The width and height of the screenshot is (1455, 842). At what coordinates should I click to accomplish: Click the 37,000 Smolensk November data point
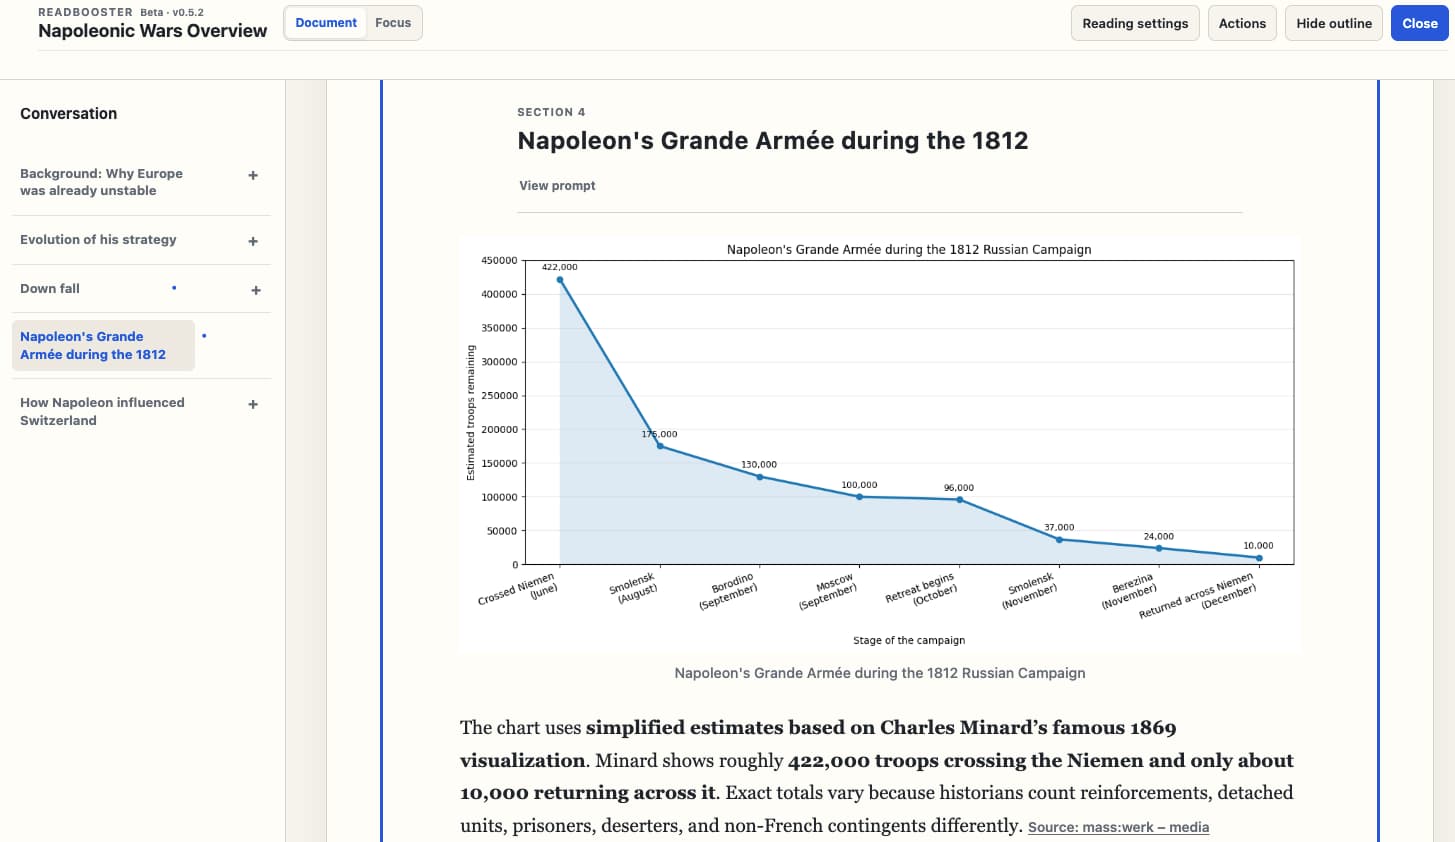click(1060, 540)
